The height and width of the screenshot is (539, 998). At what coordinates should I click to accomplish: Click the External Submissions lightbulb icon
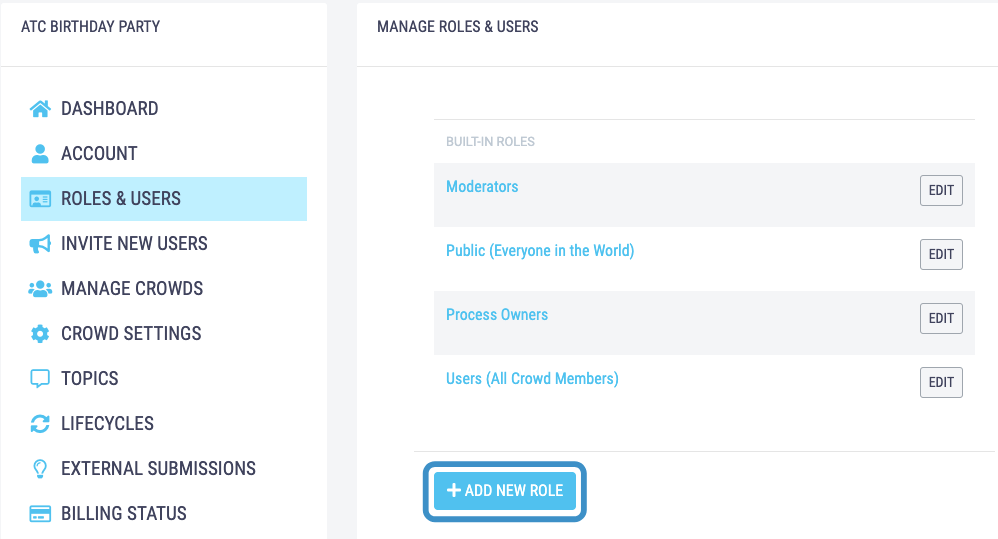40,469
